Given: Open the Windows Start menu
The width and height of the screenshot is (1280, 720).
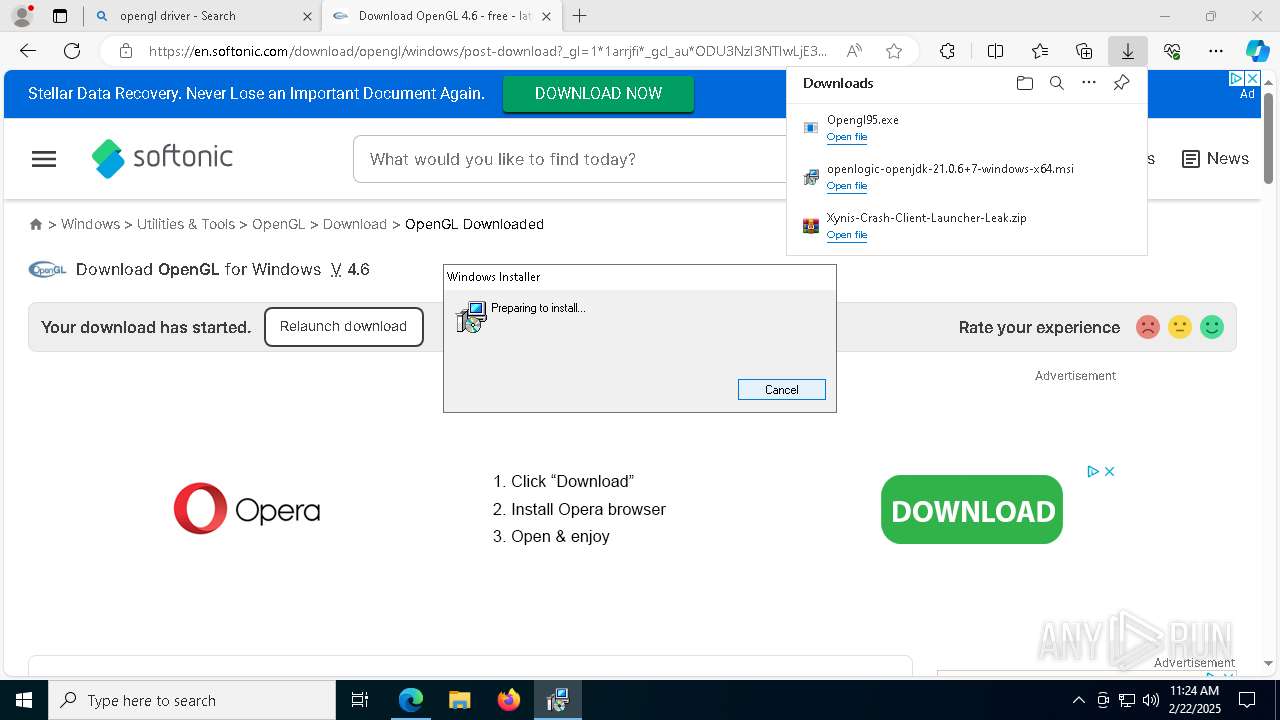Looking at the screenshot, I should (x=24, y=700).
